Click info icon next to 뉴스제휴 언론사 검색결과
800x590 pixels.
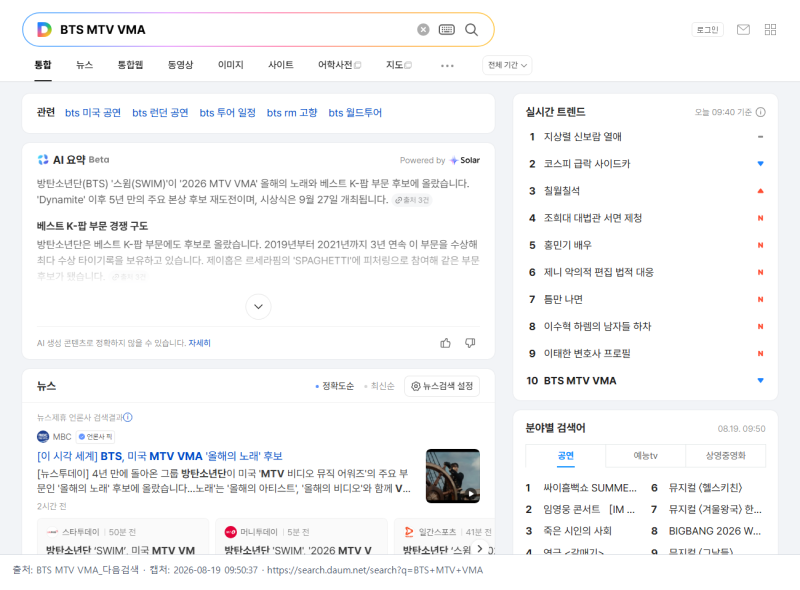pyautogui.click(x=128, y=417)
